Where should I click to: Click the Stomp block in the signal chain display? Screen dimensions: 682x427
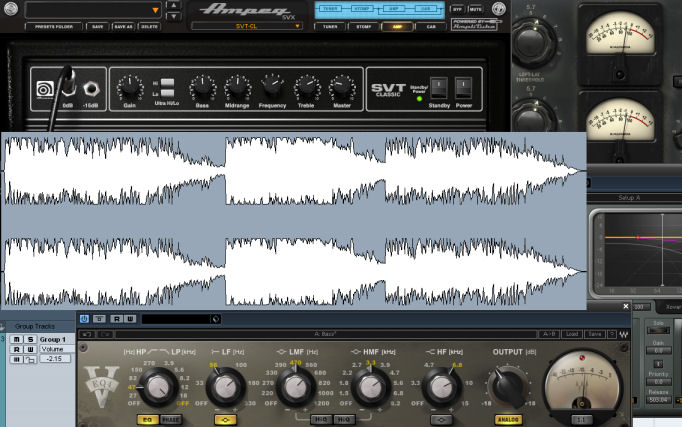pyautogui.click(x=361, y=9)
